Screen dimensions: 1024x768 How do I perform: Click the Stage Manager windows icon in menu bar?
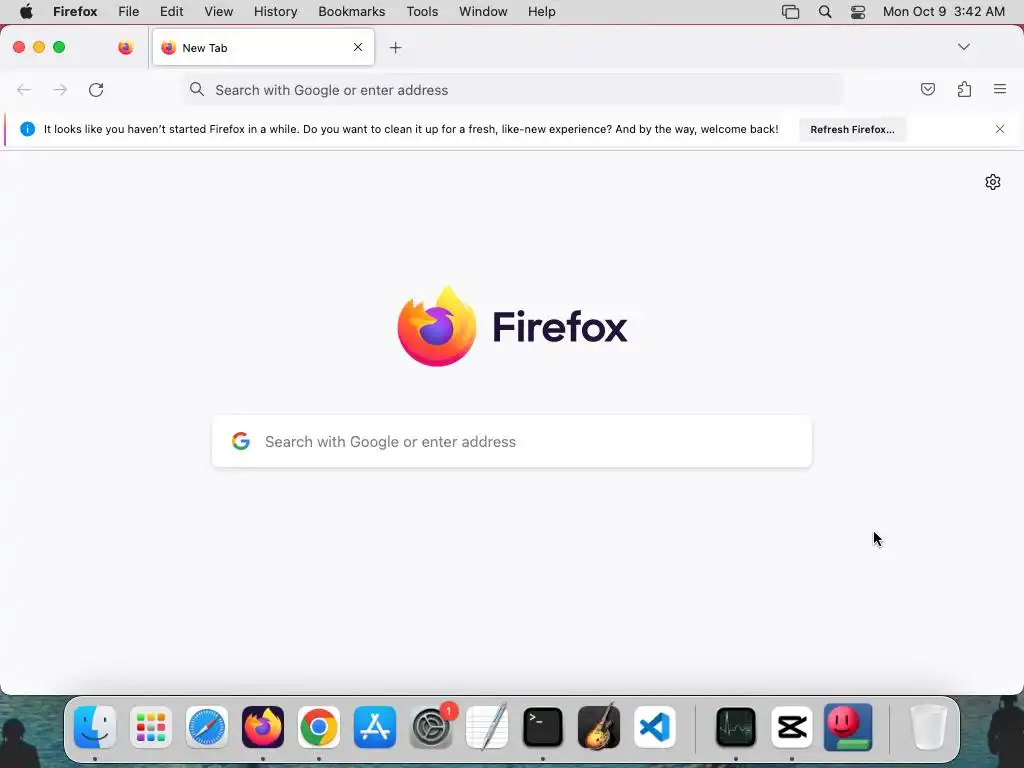(790, 12)
